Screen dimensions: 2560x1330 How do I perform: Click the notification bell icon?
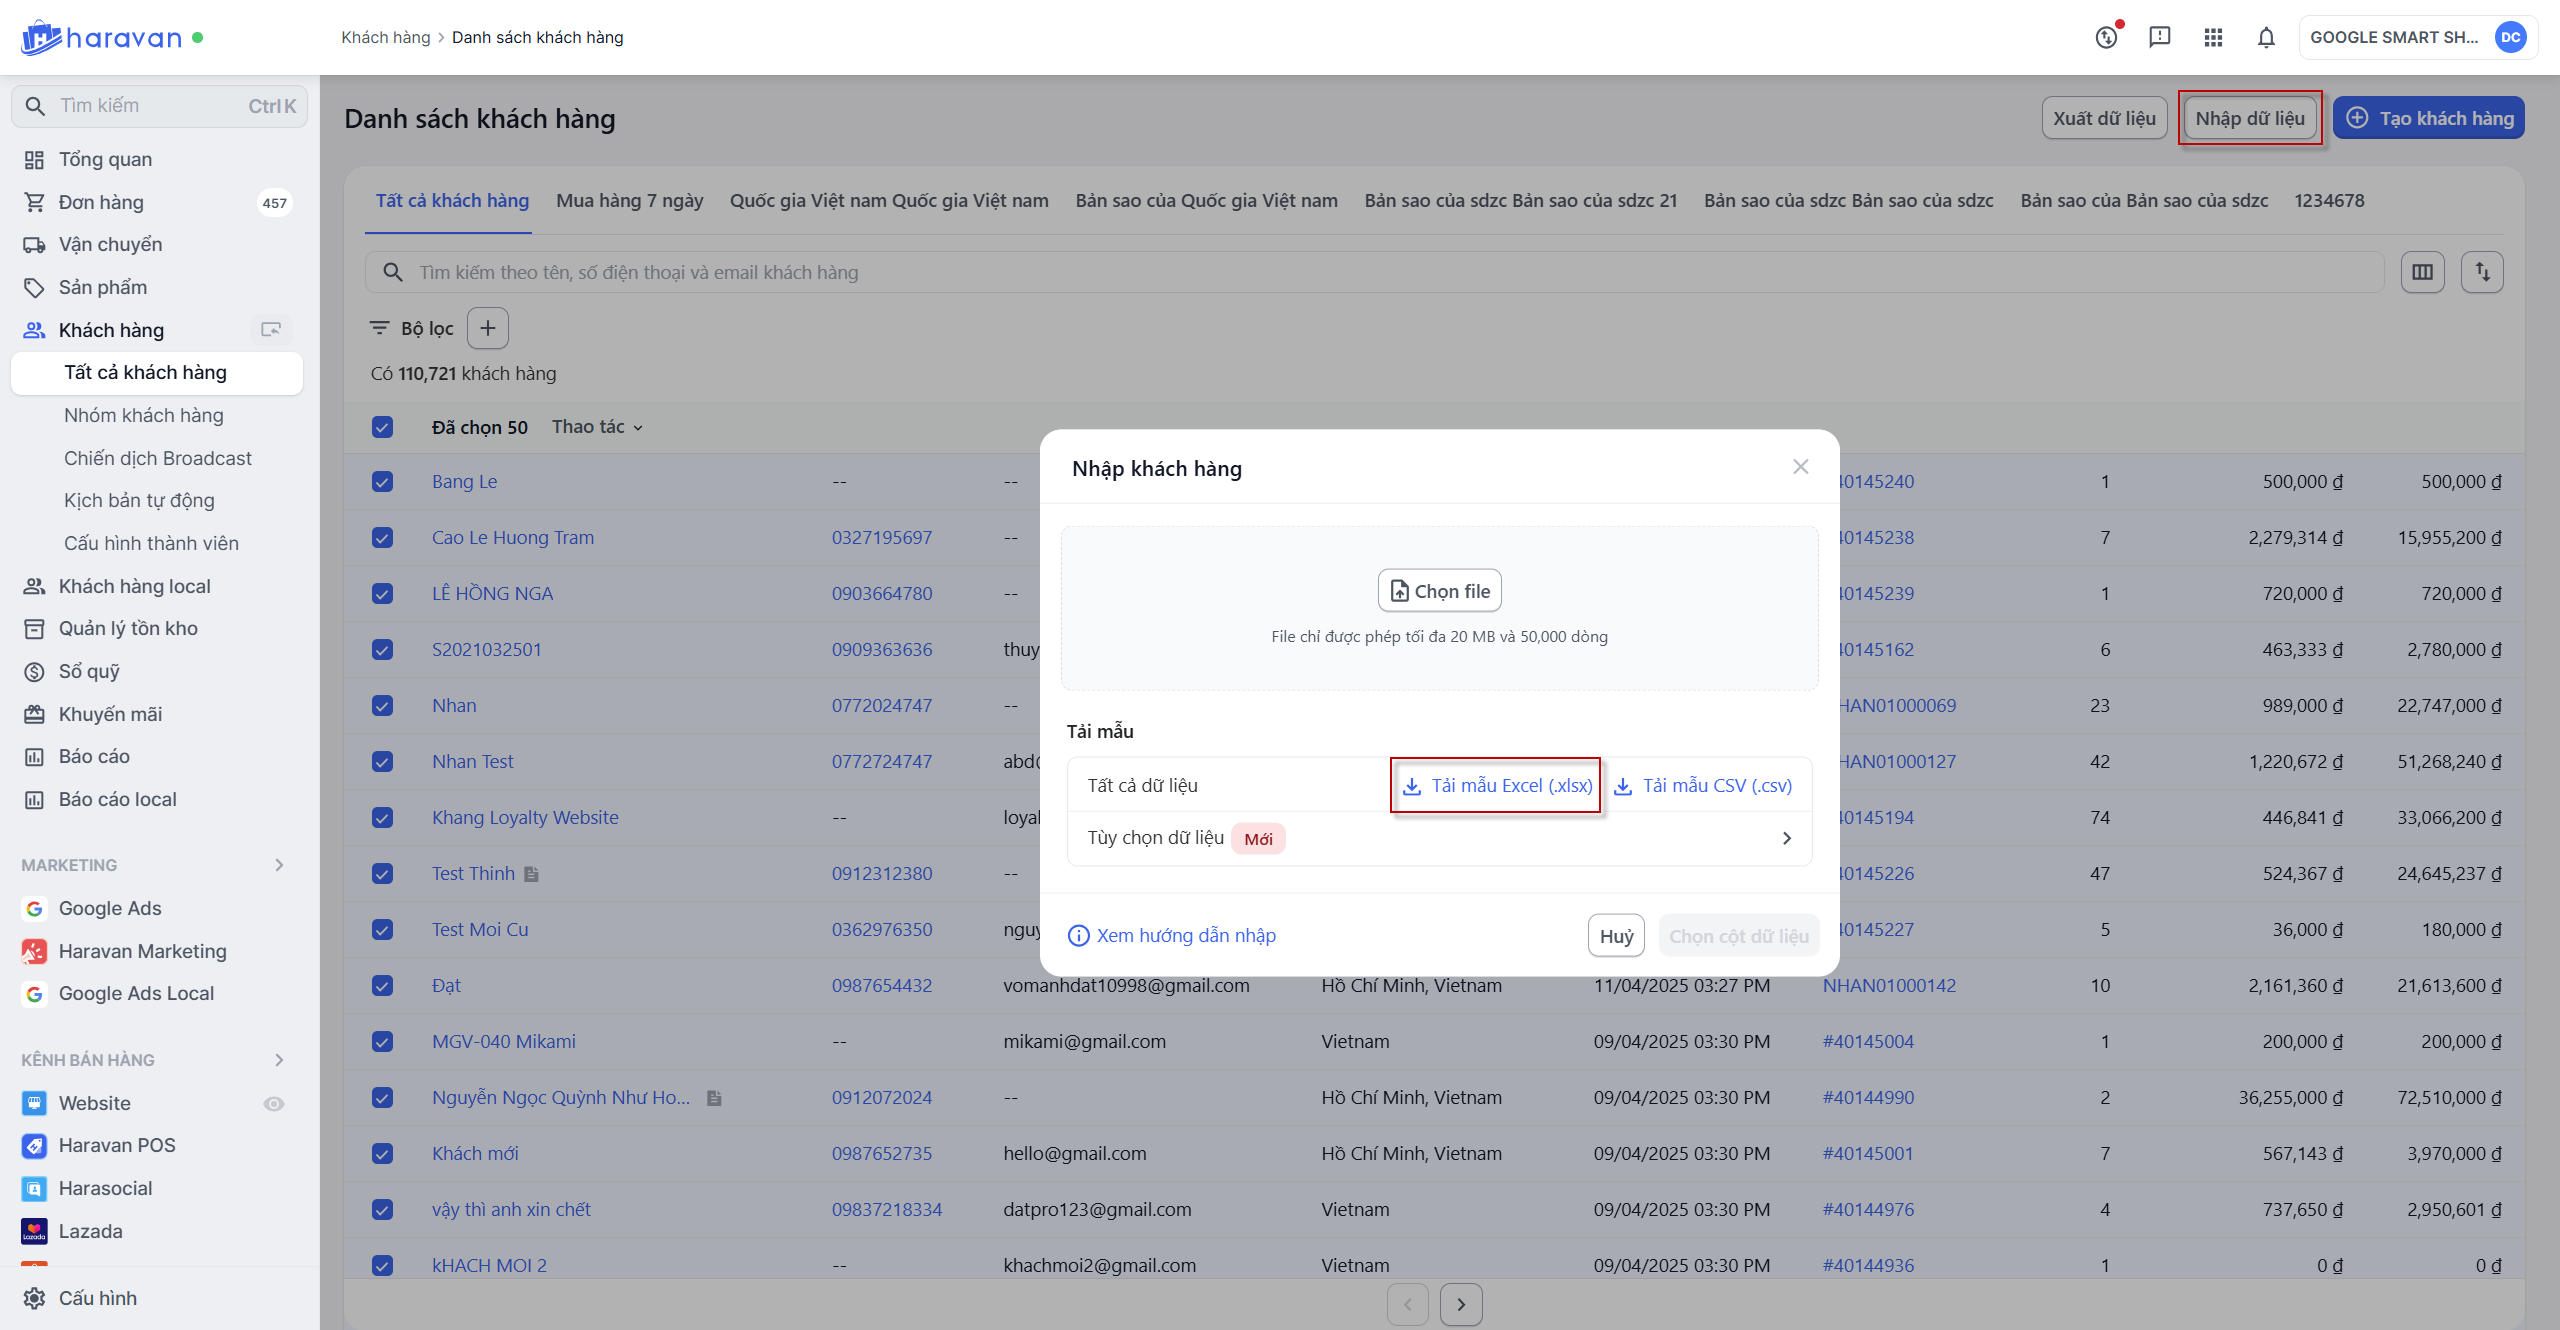(2266, 38)
